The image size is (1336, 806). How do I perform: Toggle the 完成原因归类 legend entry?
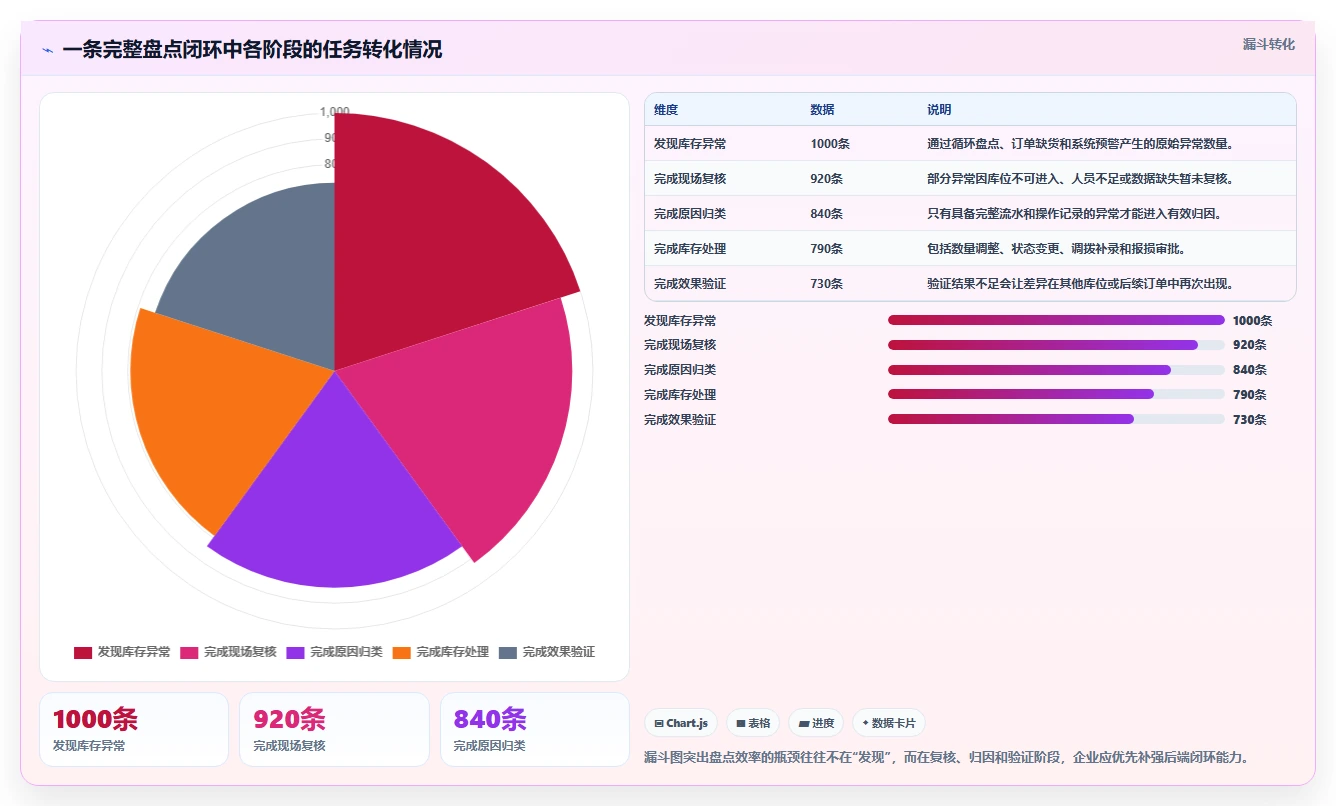334,652
